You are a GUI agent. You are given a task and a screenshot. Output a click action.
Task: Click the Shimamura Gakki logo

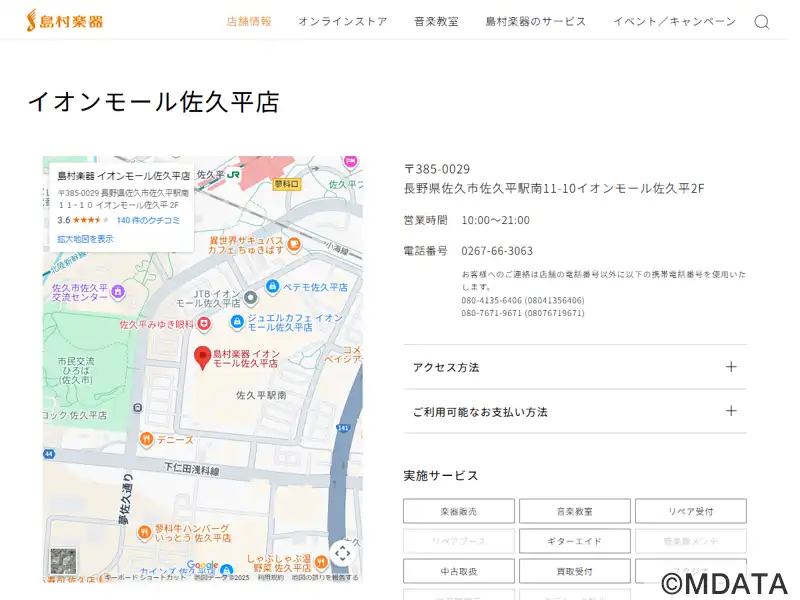click(64, 20)
